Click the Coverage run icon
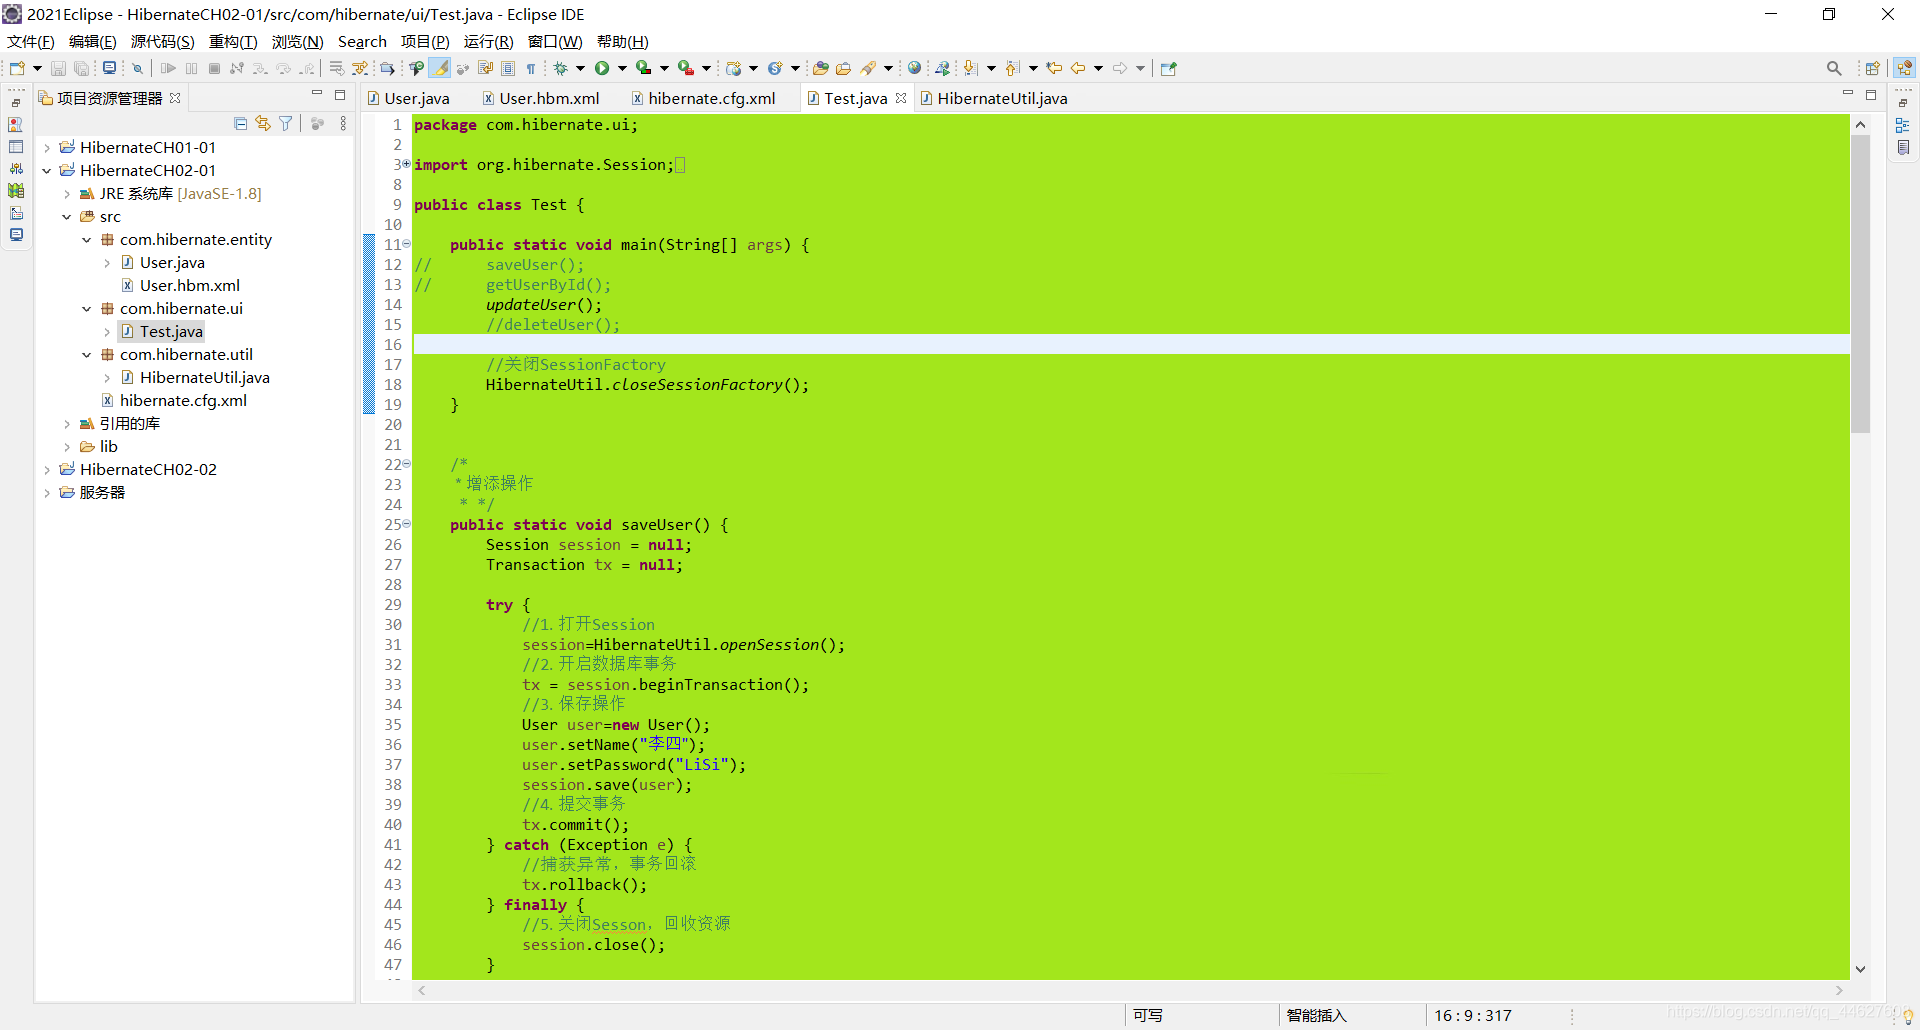 click(644, 68)
